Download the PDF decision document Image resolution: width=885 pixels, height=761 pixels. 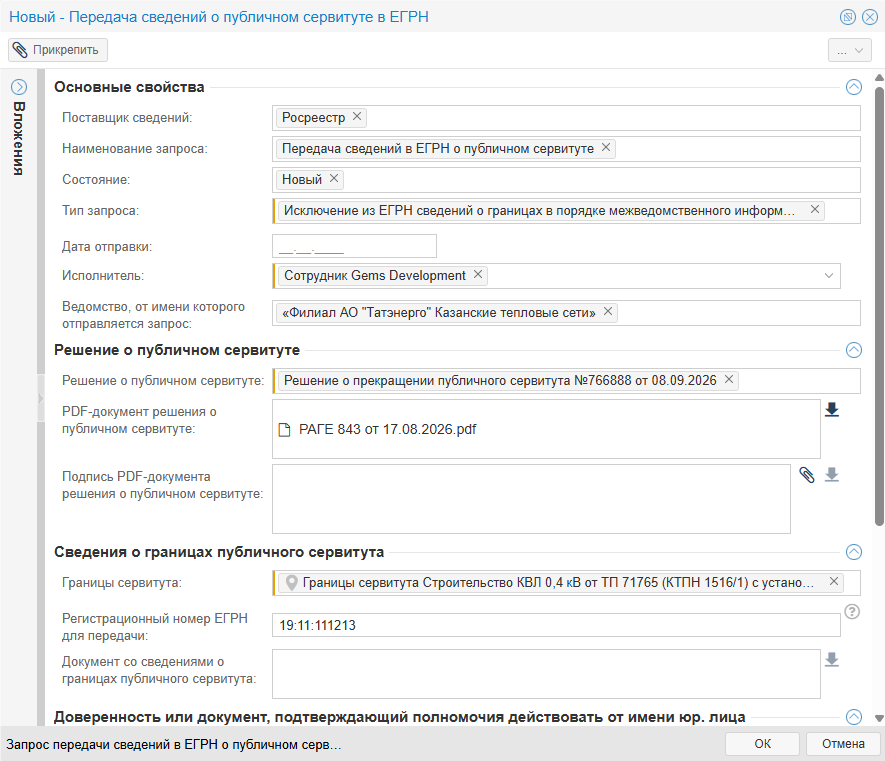click(831, 410)
